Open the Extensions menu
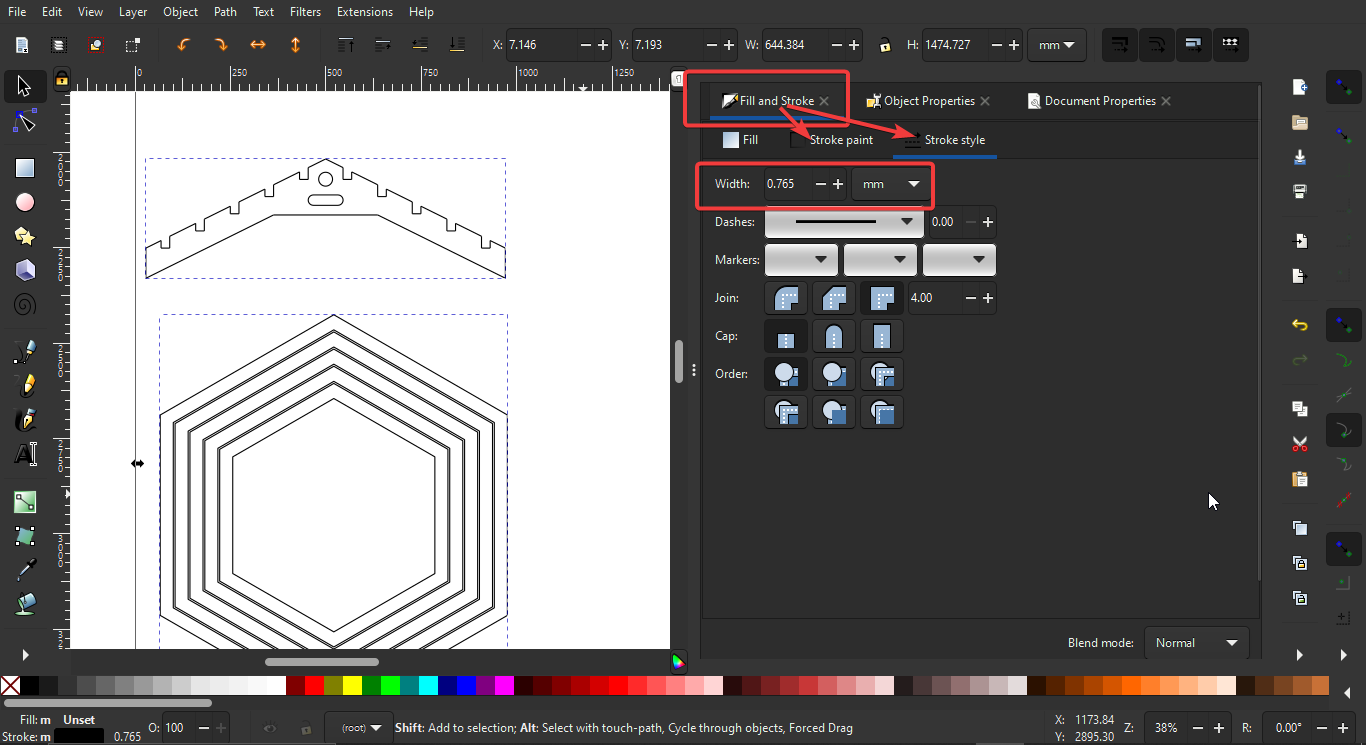Image resolution: width=1366 pixels, height=745 pixels. [x=364, y=12]
